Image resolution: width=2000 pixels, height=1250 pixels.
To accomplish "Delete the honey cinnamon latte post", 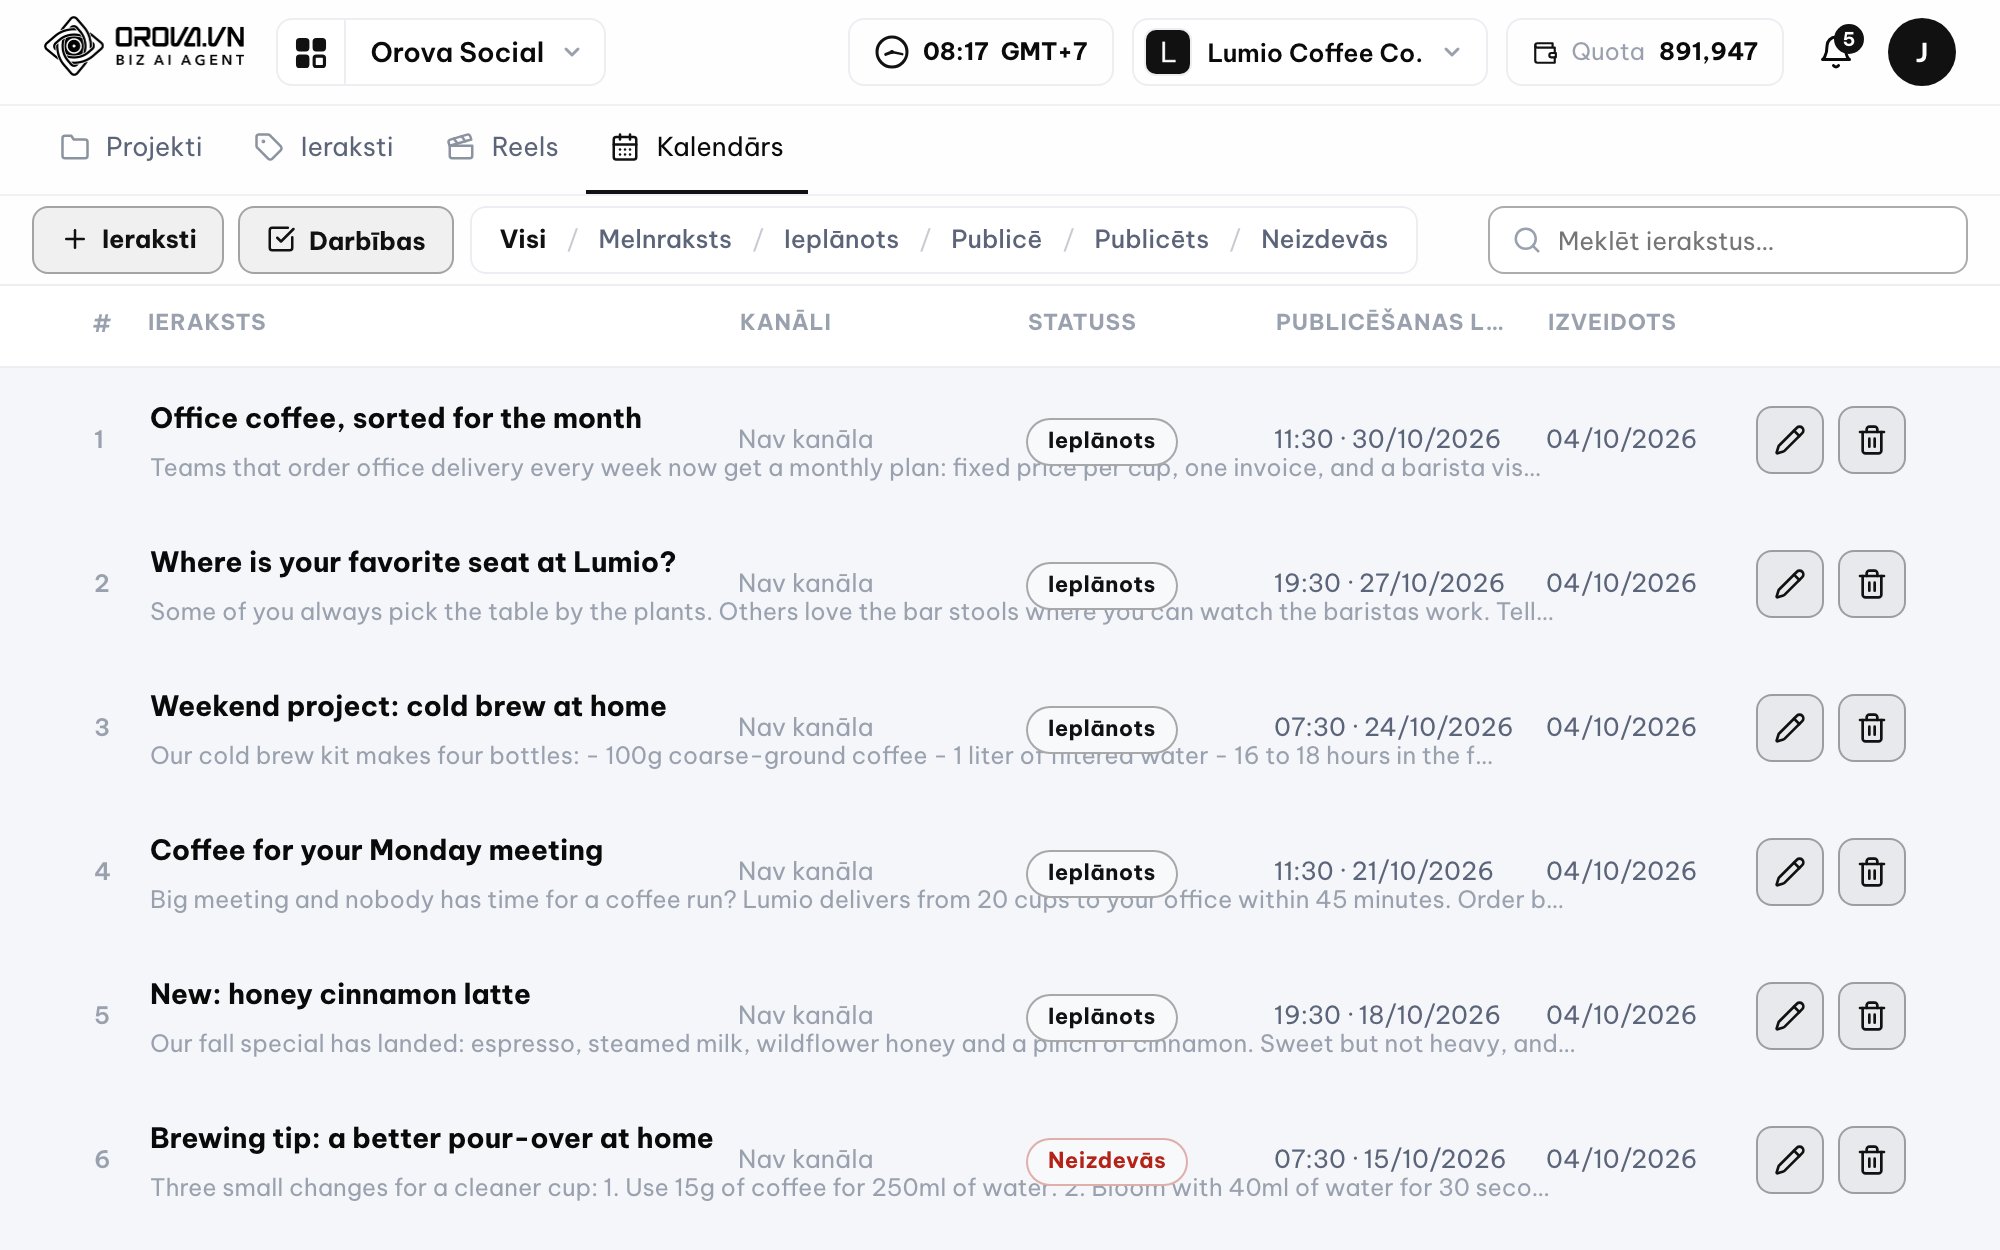I will click(1871, 1016).
